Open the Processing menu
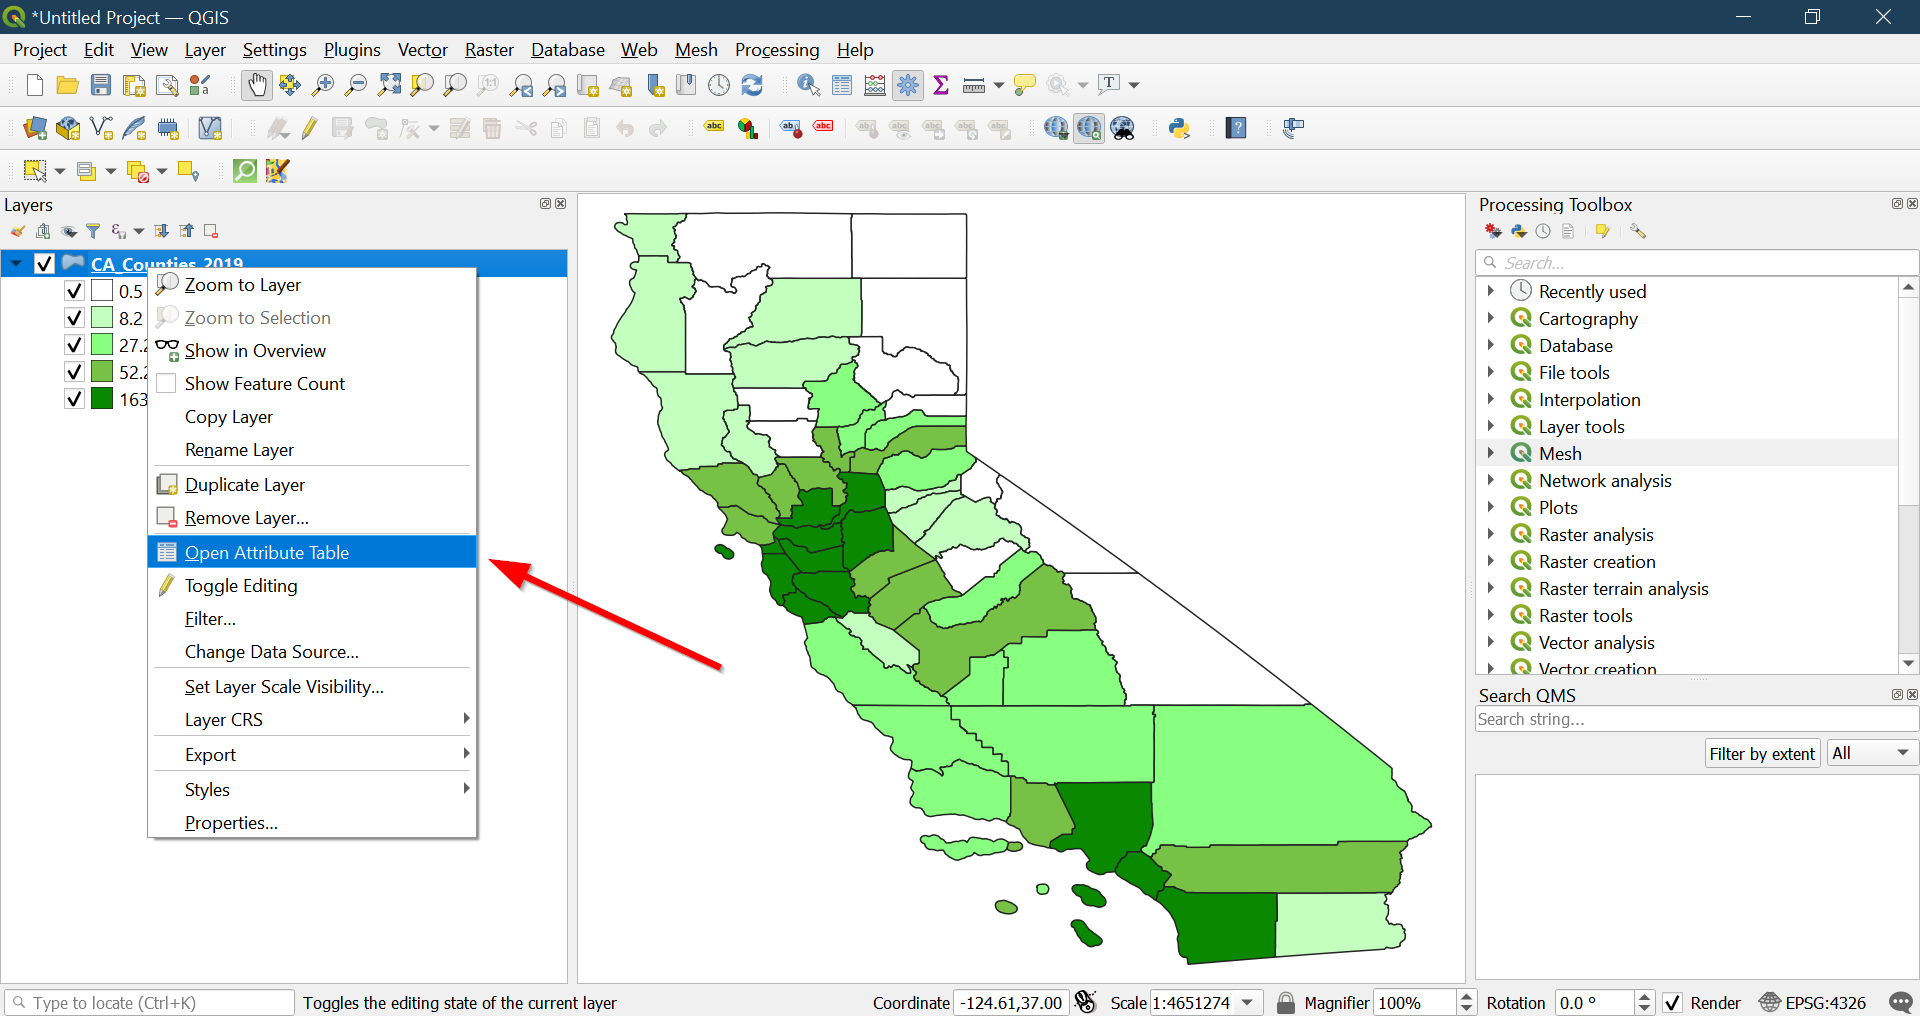1920x1016 pixels. [776, 50]
